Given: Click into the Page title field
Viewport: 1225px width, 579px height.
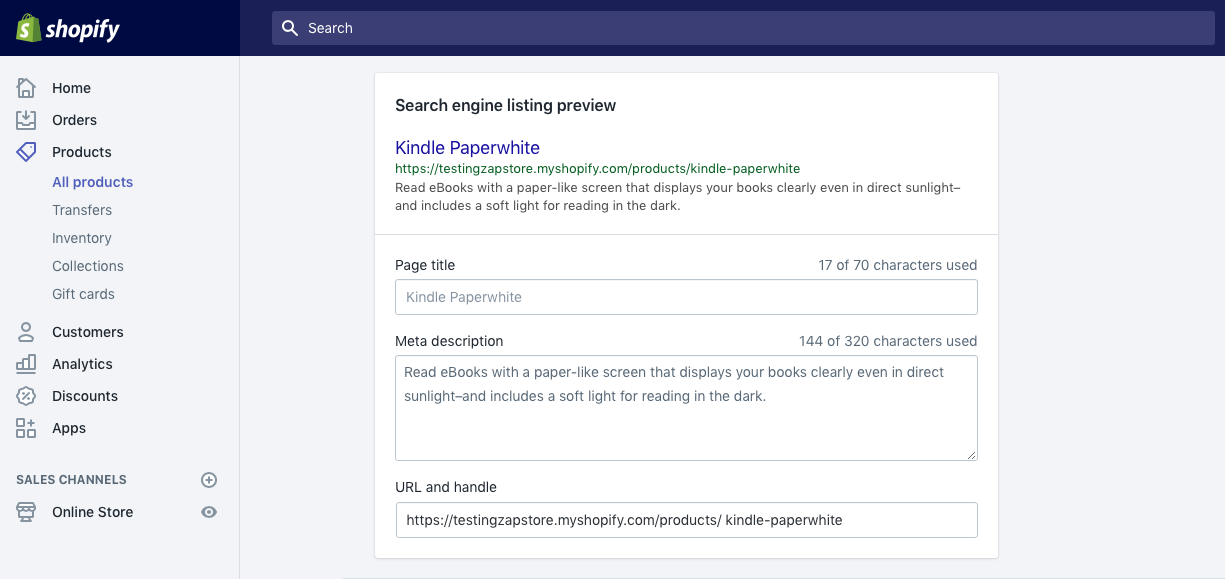Looking at the screenshot, I should (686, 297).
